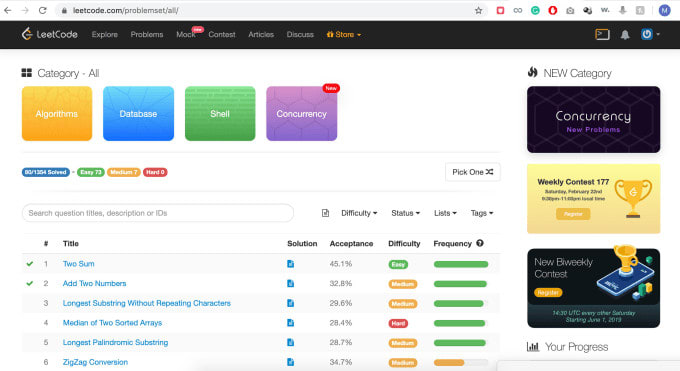Click the notes document icon beside Difficulty filter

coord(325,213)
